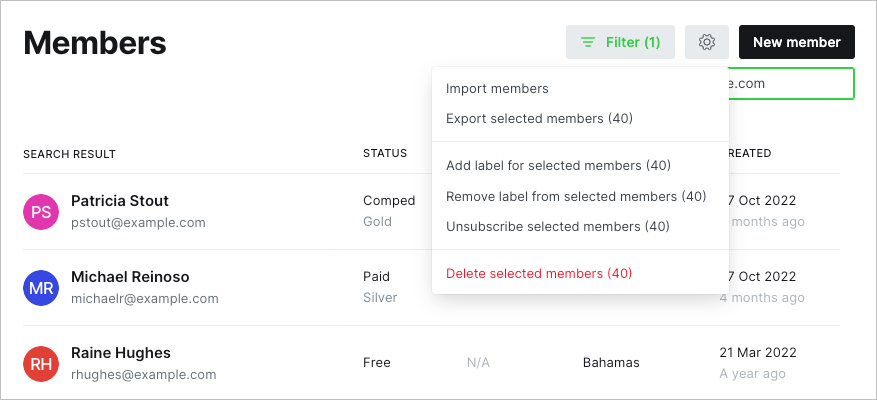The height and width of the screenshot is (400, 877).
Task: Open Michael Reinoso's member name
Action: [130, 277]
